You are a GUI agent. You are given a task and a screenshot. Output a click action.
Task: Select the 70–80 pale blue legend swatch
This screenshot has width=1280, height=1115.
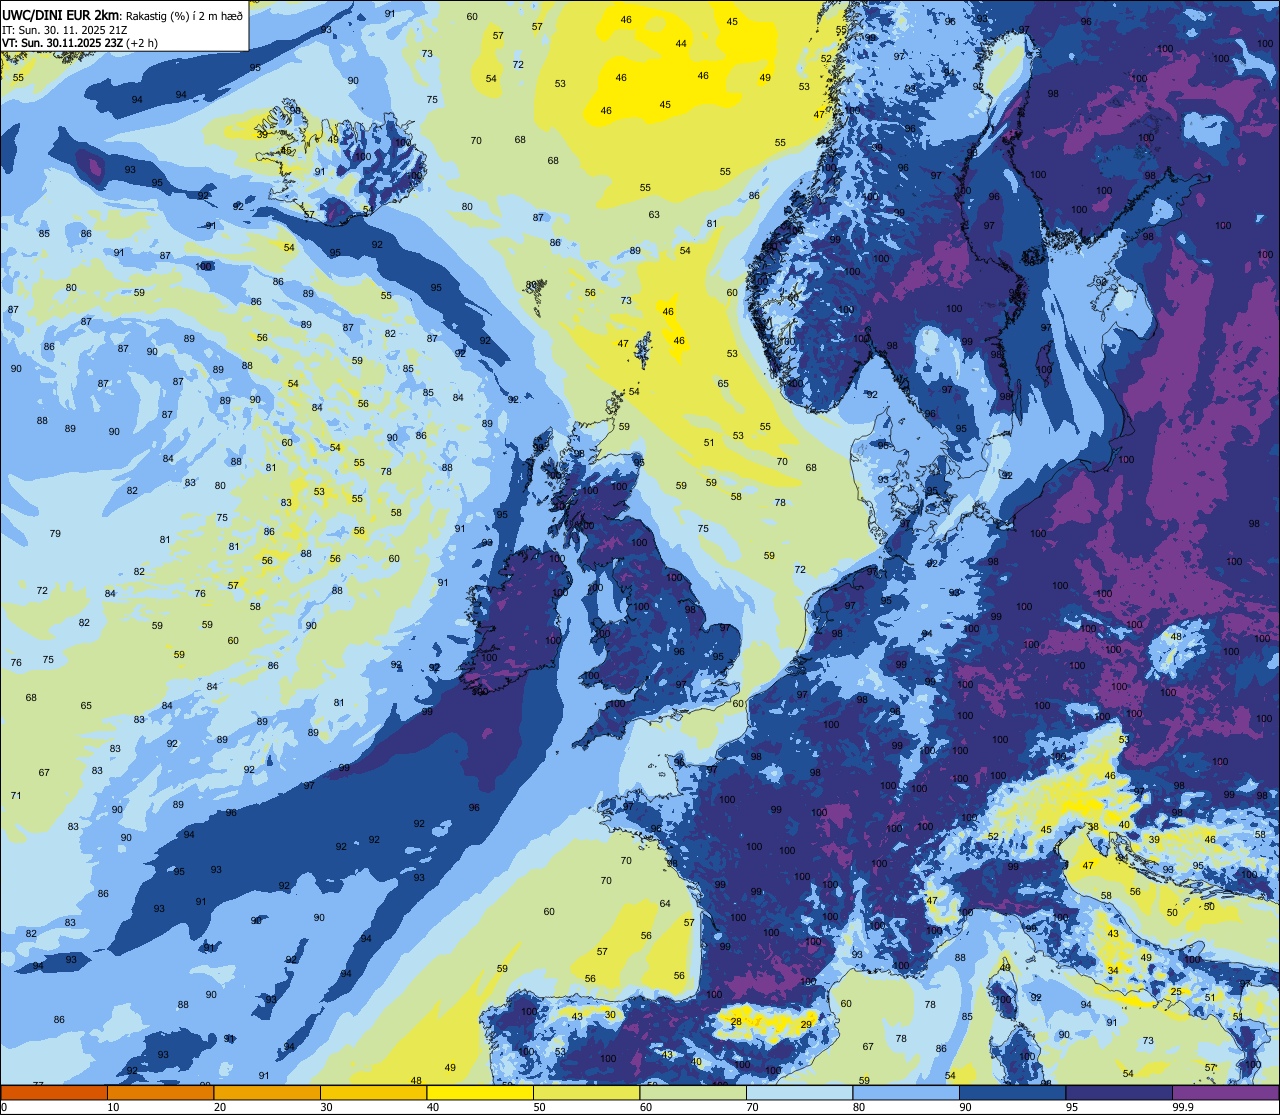click(799, 1092)
